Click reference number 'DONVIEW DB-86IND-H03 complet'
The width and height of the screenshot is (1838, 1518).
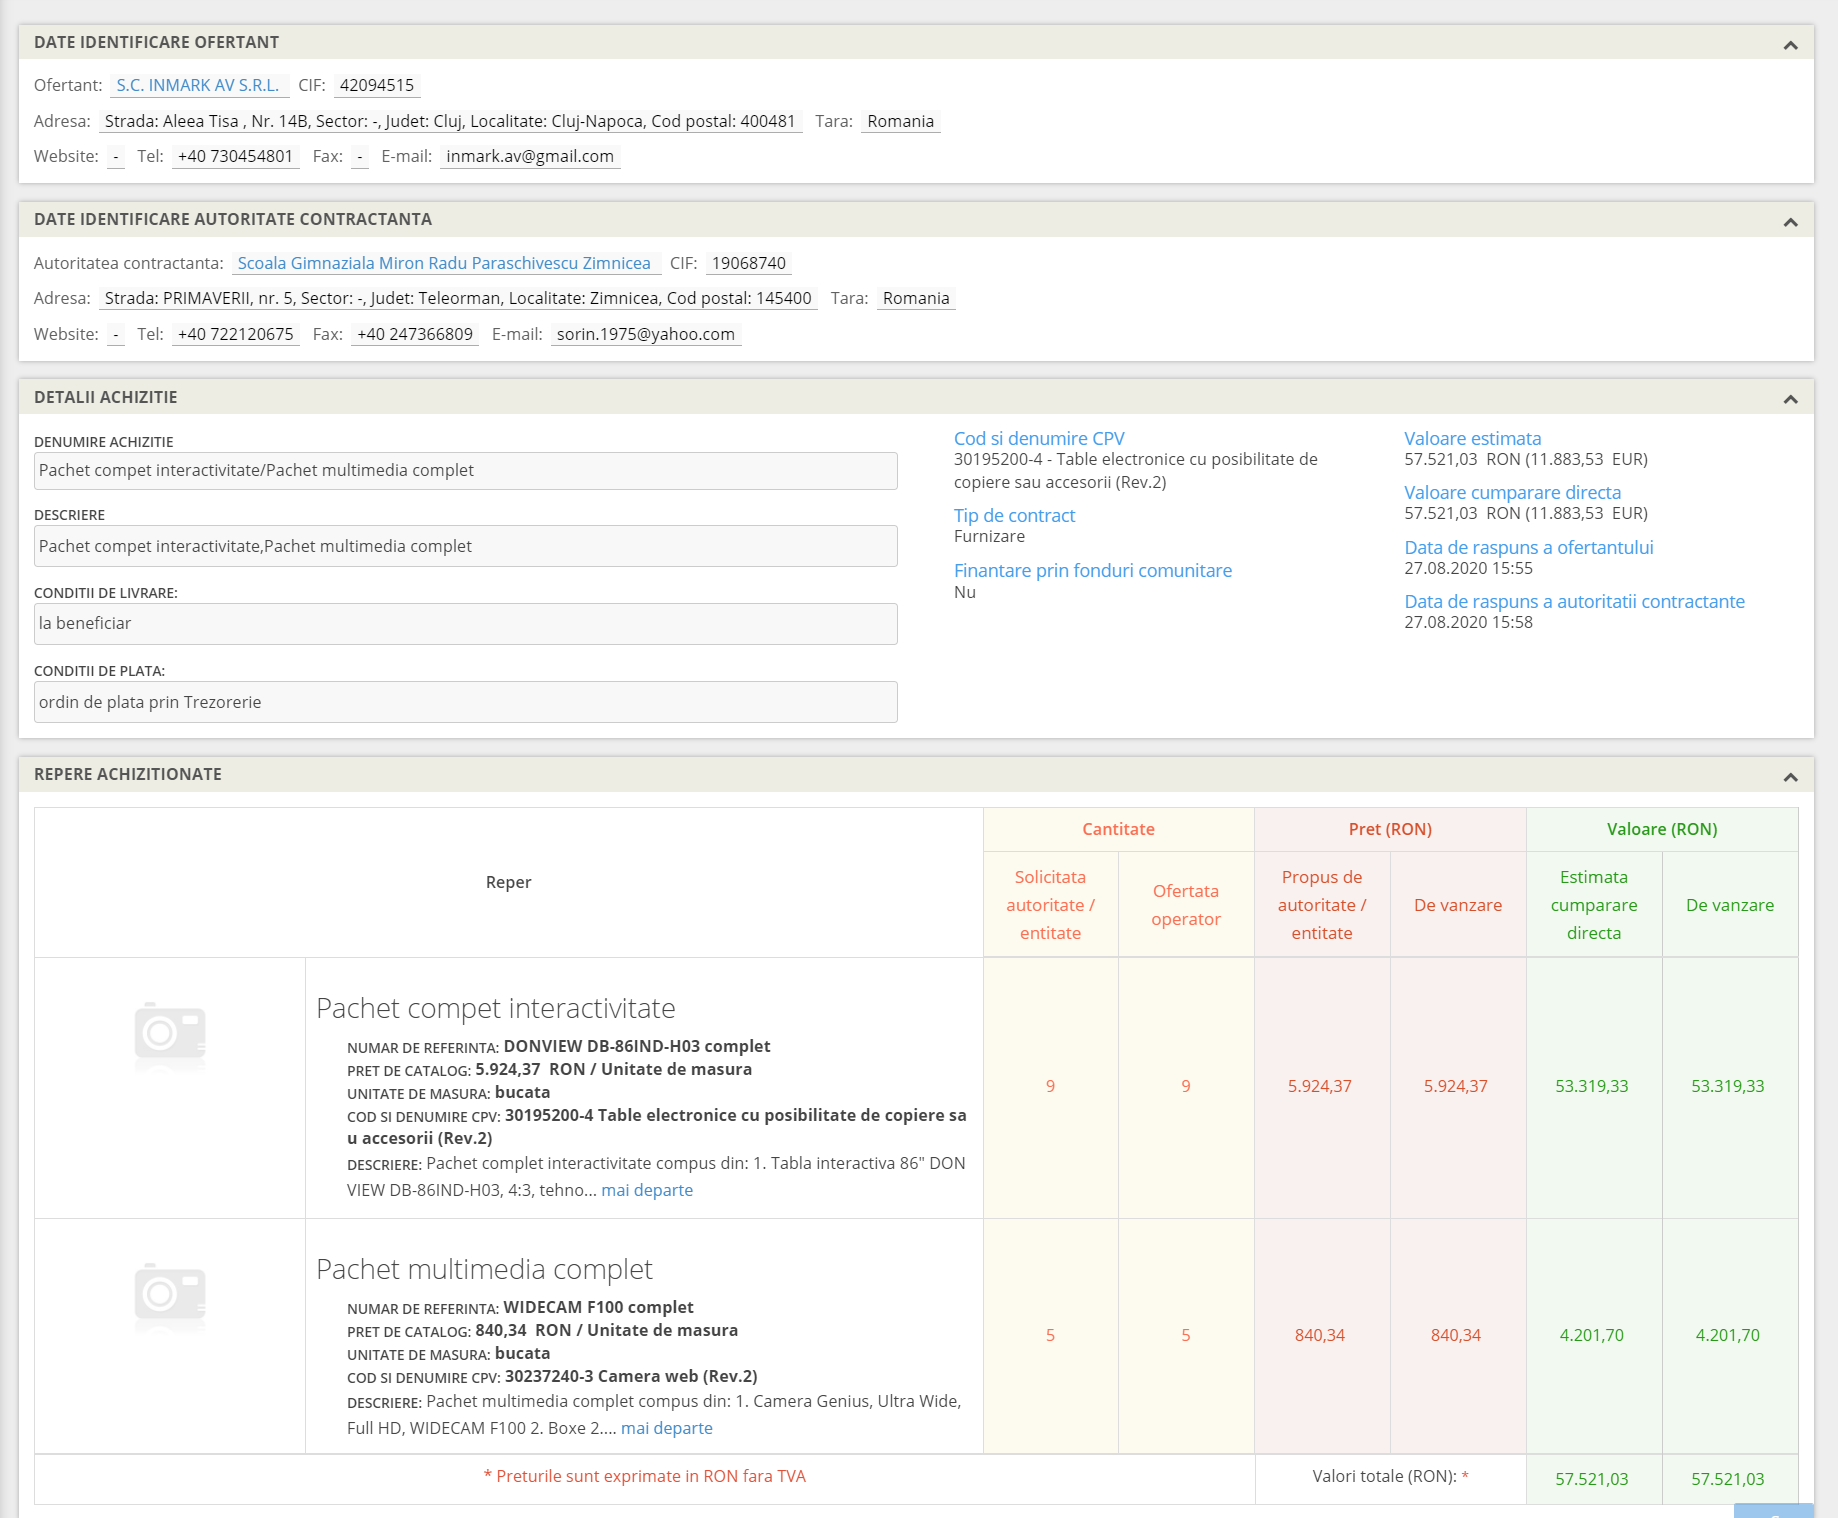637,1046
